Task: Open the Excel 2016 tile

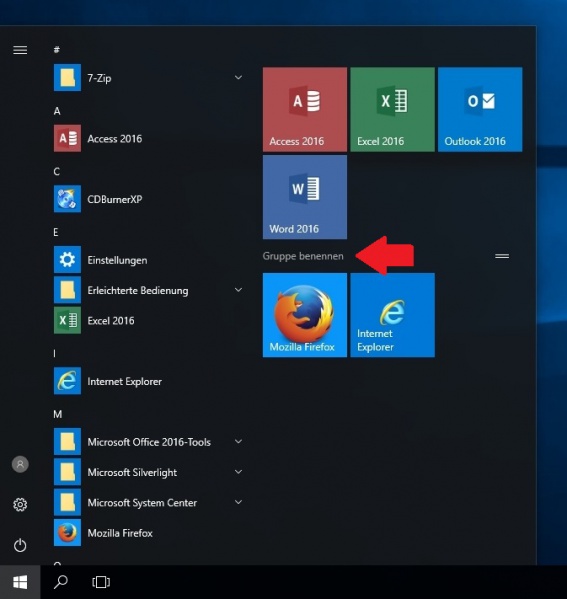Action: [392, 110]
